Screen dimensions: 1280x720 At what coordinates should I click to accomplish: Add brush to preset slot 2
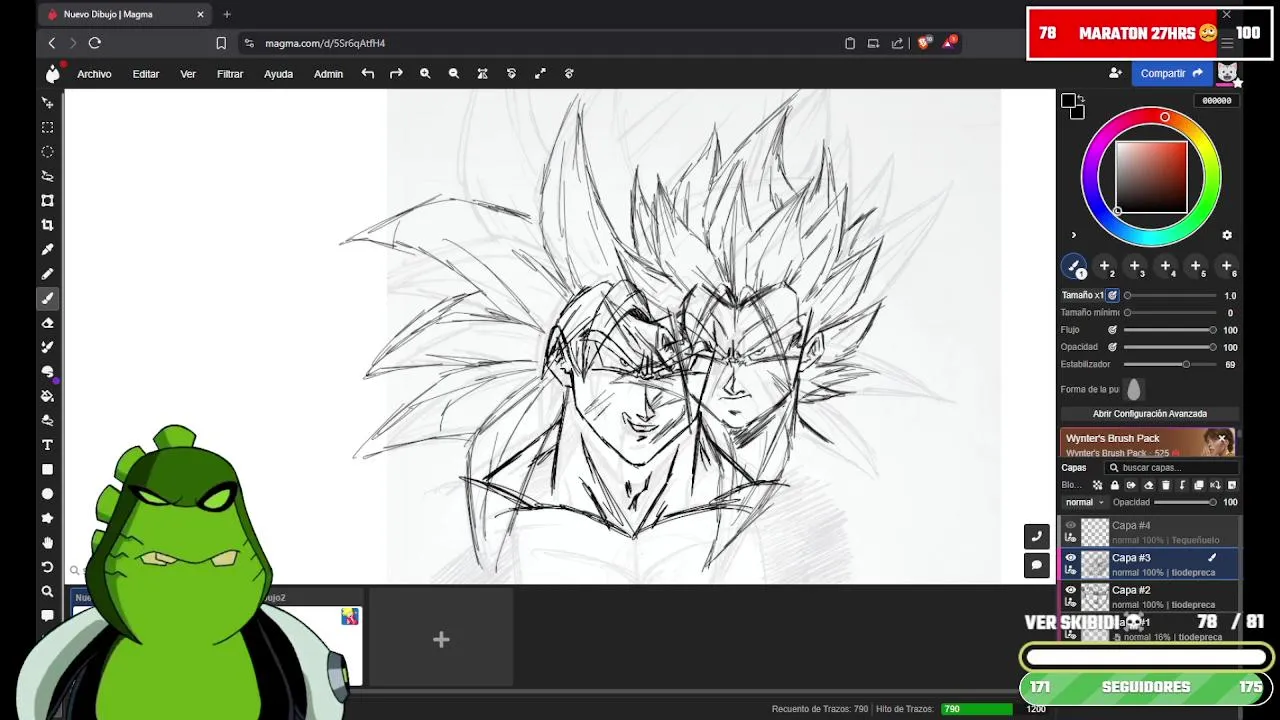pos(1105,267)
